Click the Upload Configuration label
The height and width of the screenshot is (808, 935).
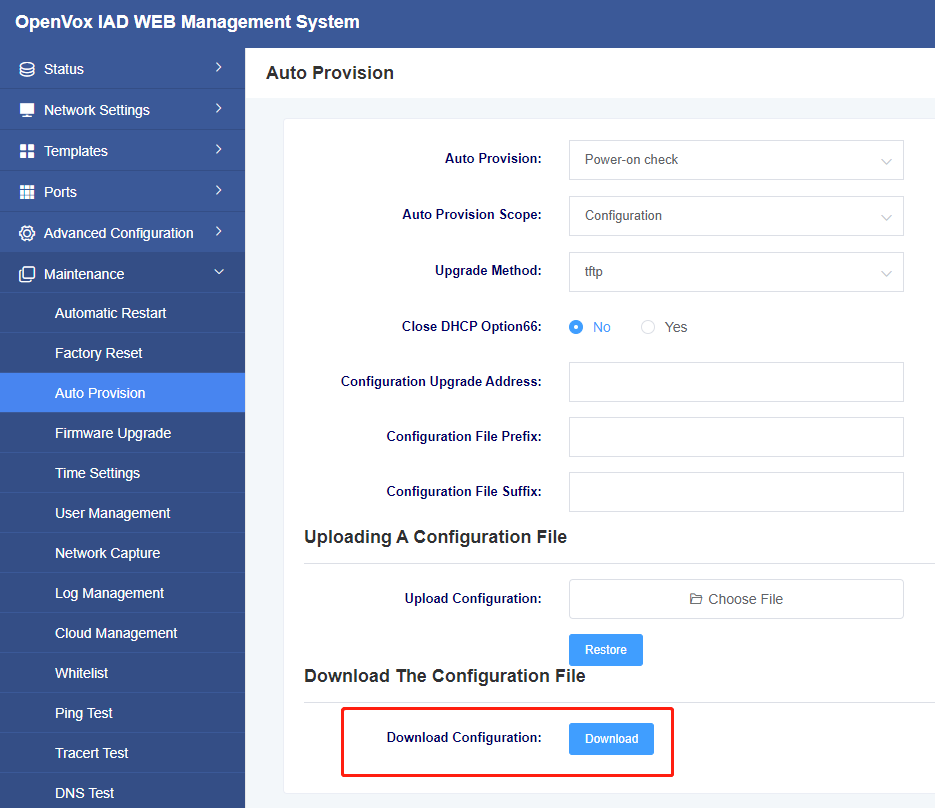pos(473,598)
